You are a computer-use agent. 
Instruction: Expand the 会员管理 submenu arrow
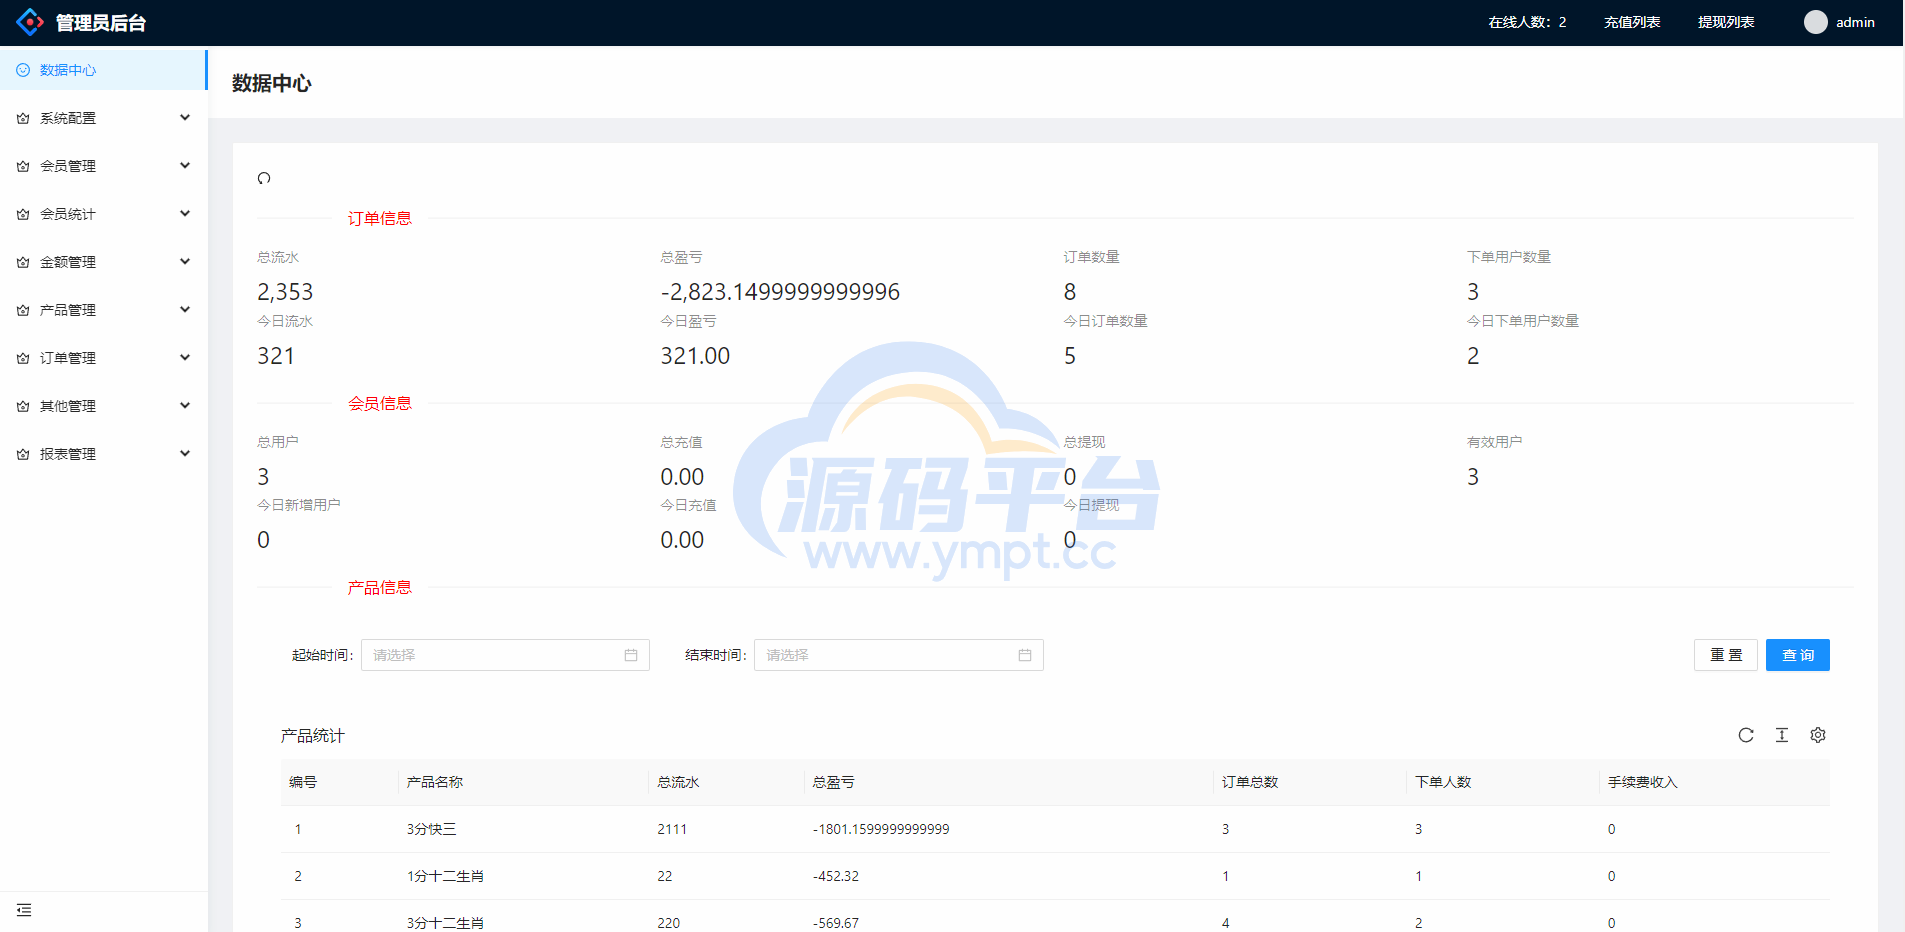click(185, 166)
